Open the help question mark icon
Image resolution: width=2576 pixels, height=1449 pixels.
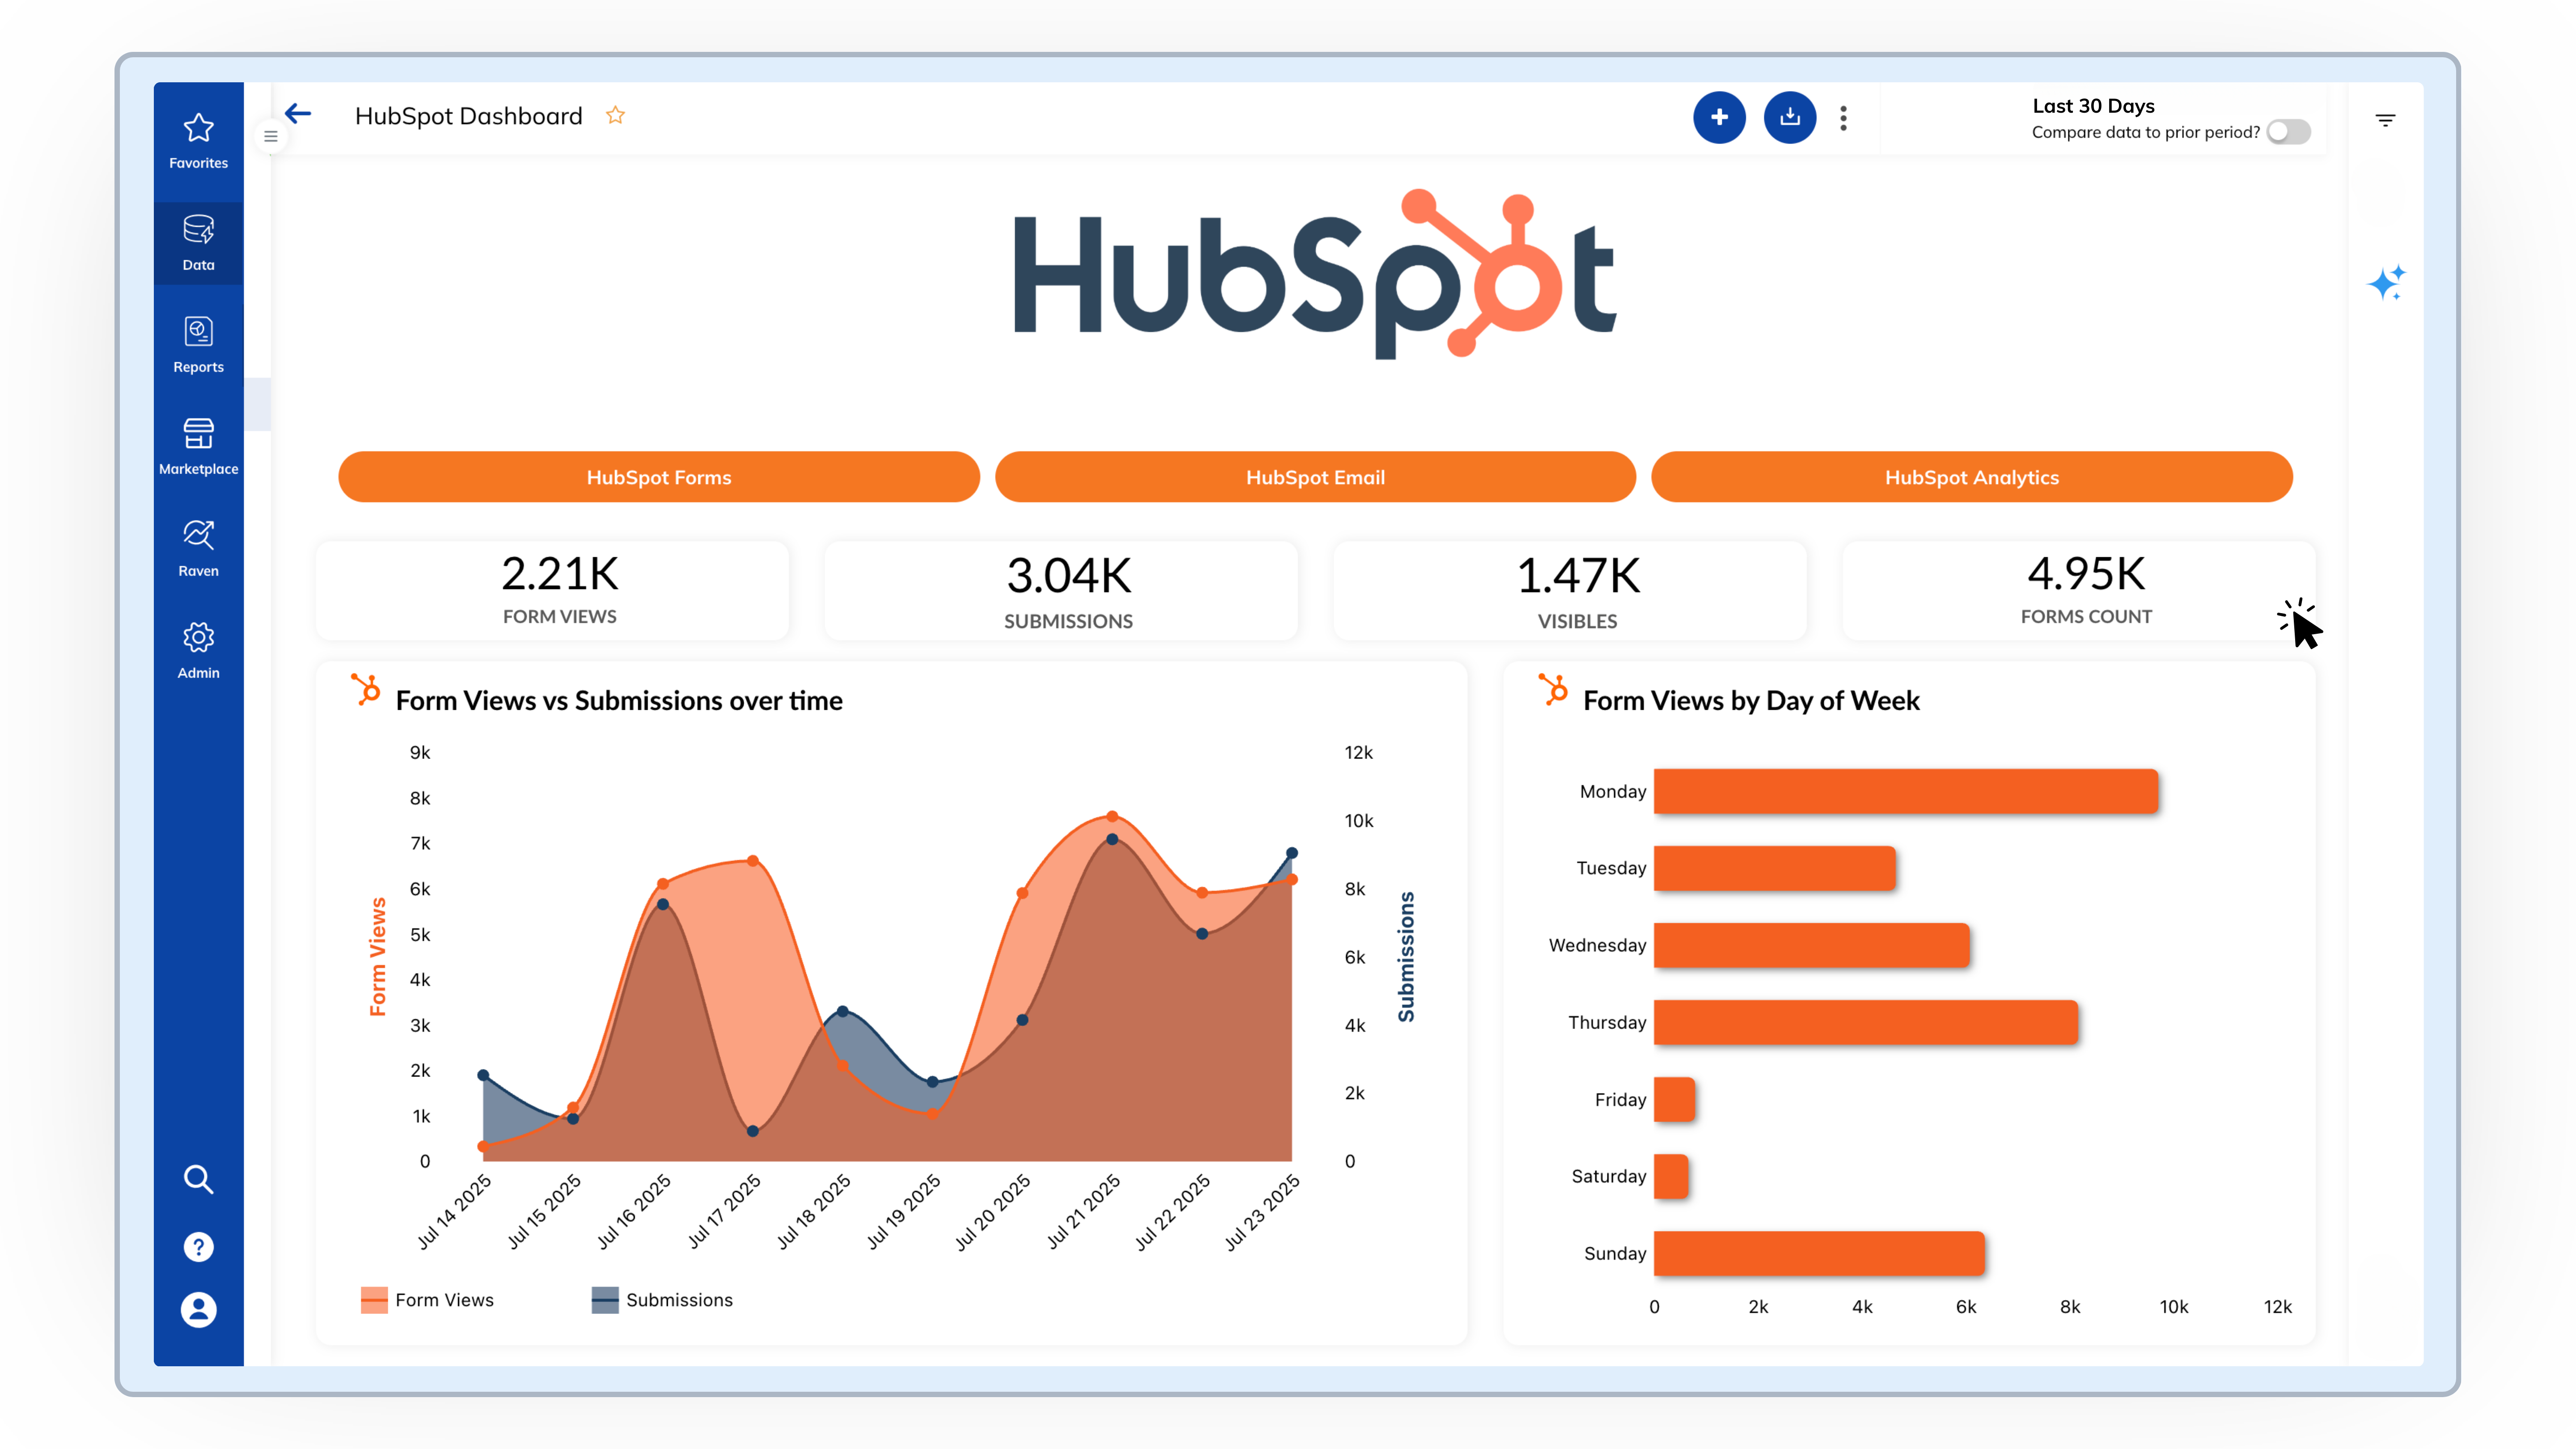click(x=198, y=1246)
